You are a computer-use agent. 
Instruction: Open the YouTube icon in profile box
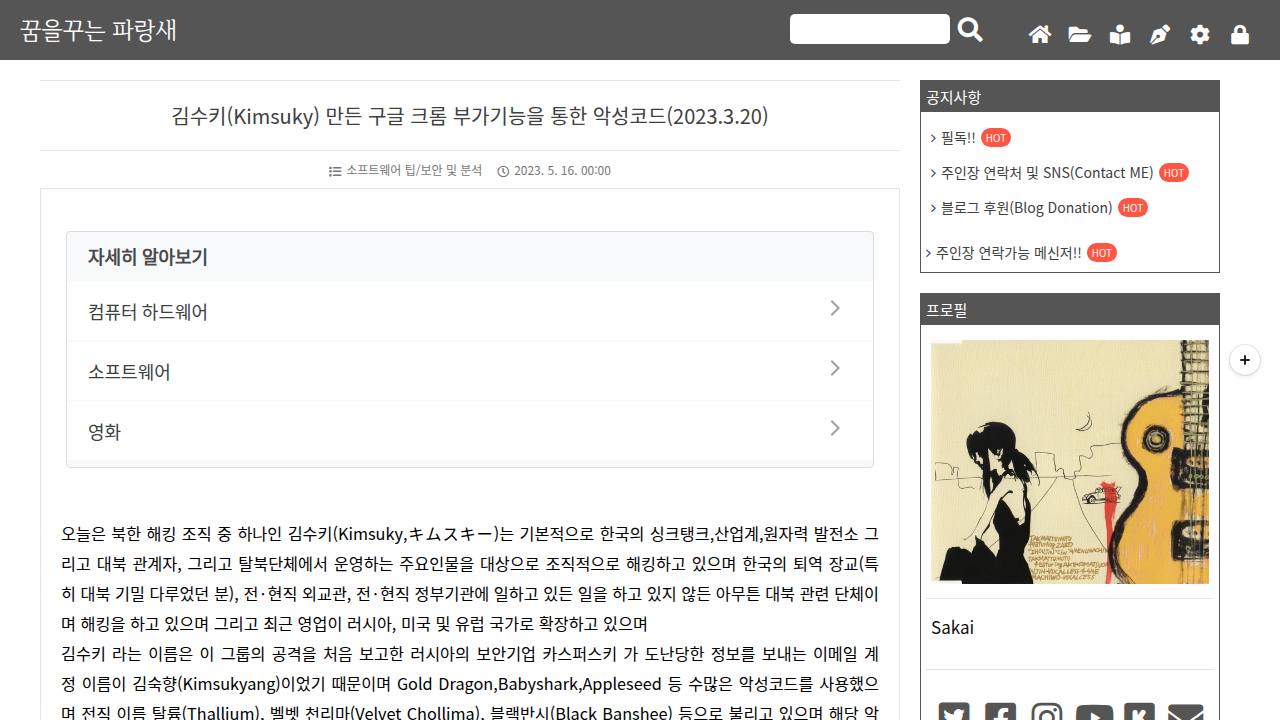(1094, 712)
